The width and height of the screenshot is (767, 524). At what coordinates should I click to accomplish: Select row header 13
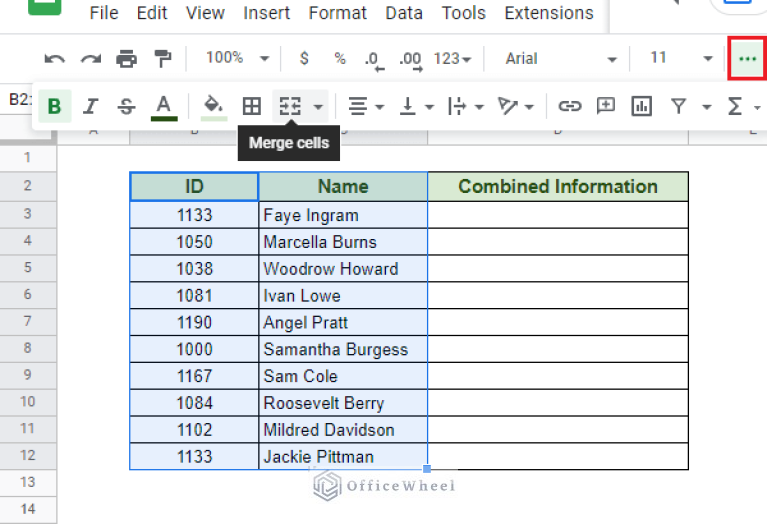(x=28, y=482)
